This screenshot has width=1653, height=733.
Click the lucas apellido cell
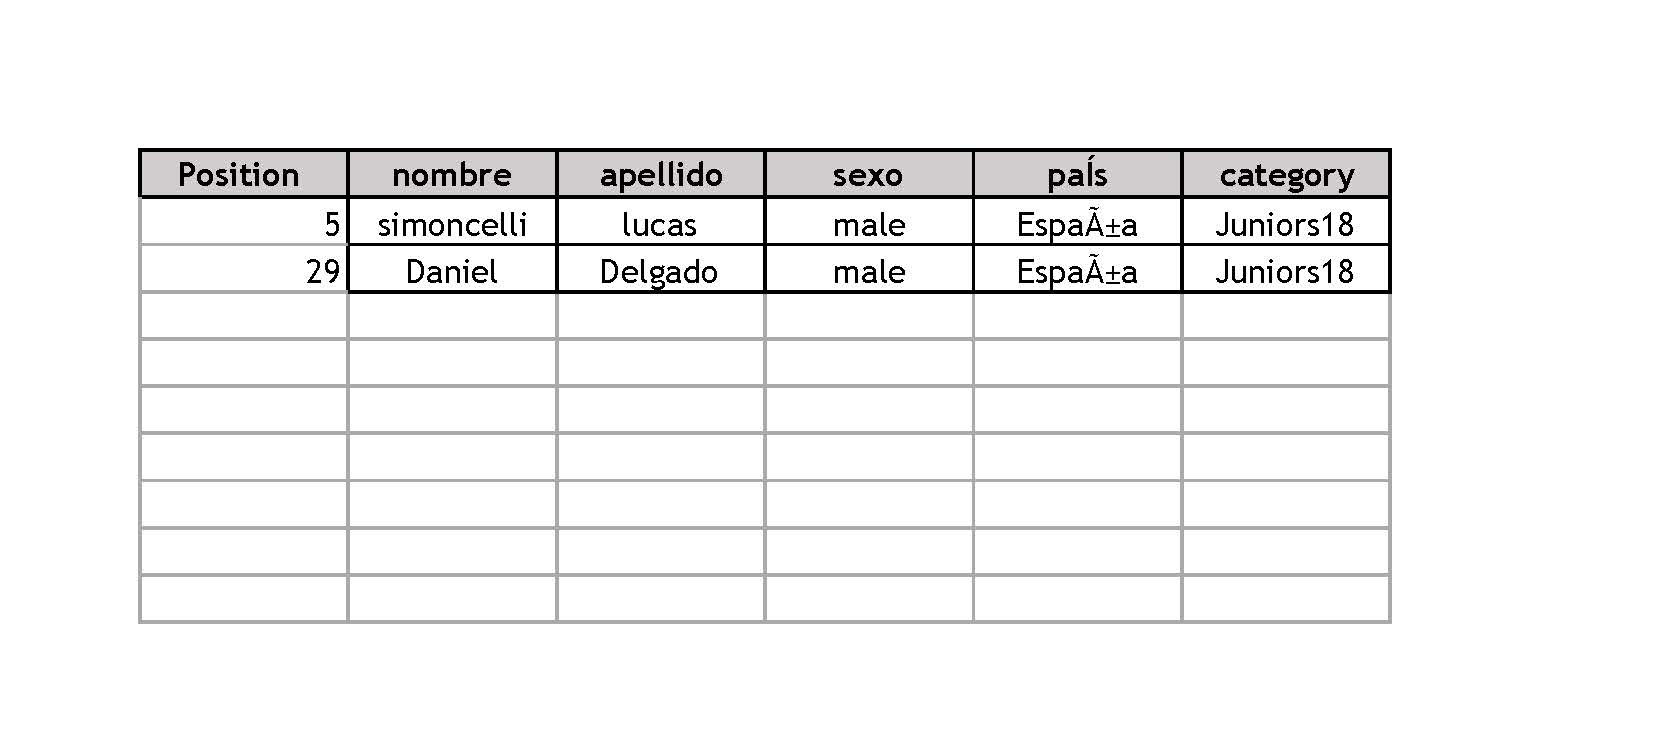[x=660, y=222]
